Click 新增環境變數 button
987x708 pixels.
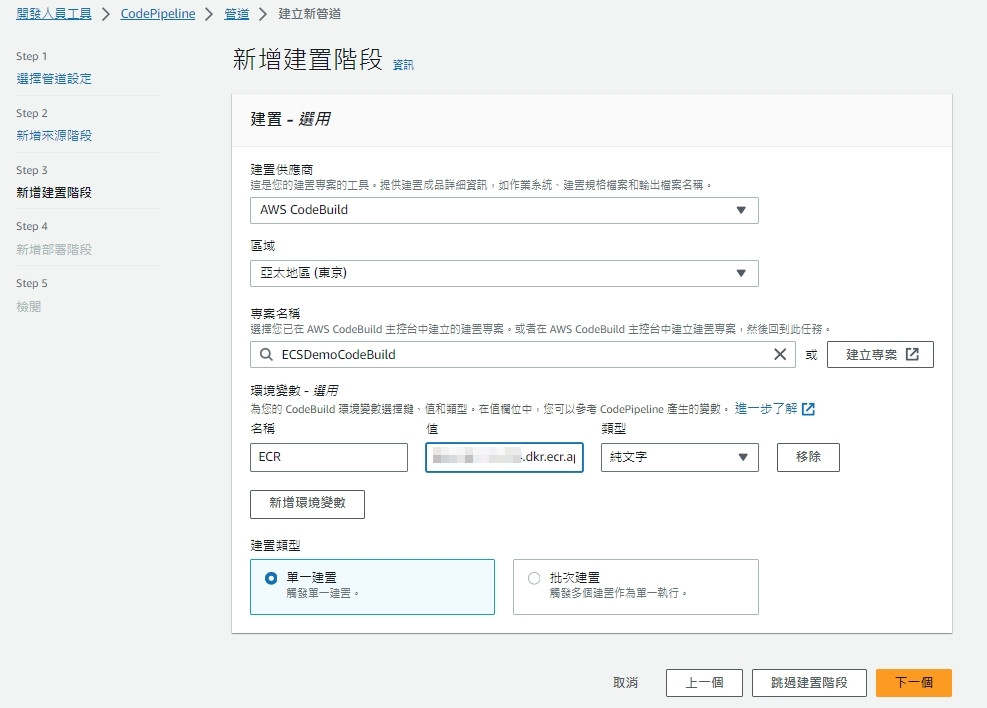(307, 503)
